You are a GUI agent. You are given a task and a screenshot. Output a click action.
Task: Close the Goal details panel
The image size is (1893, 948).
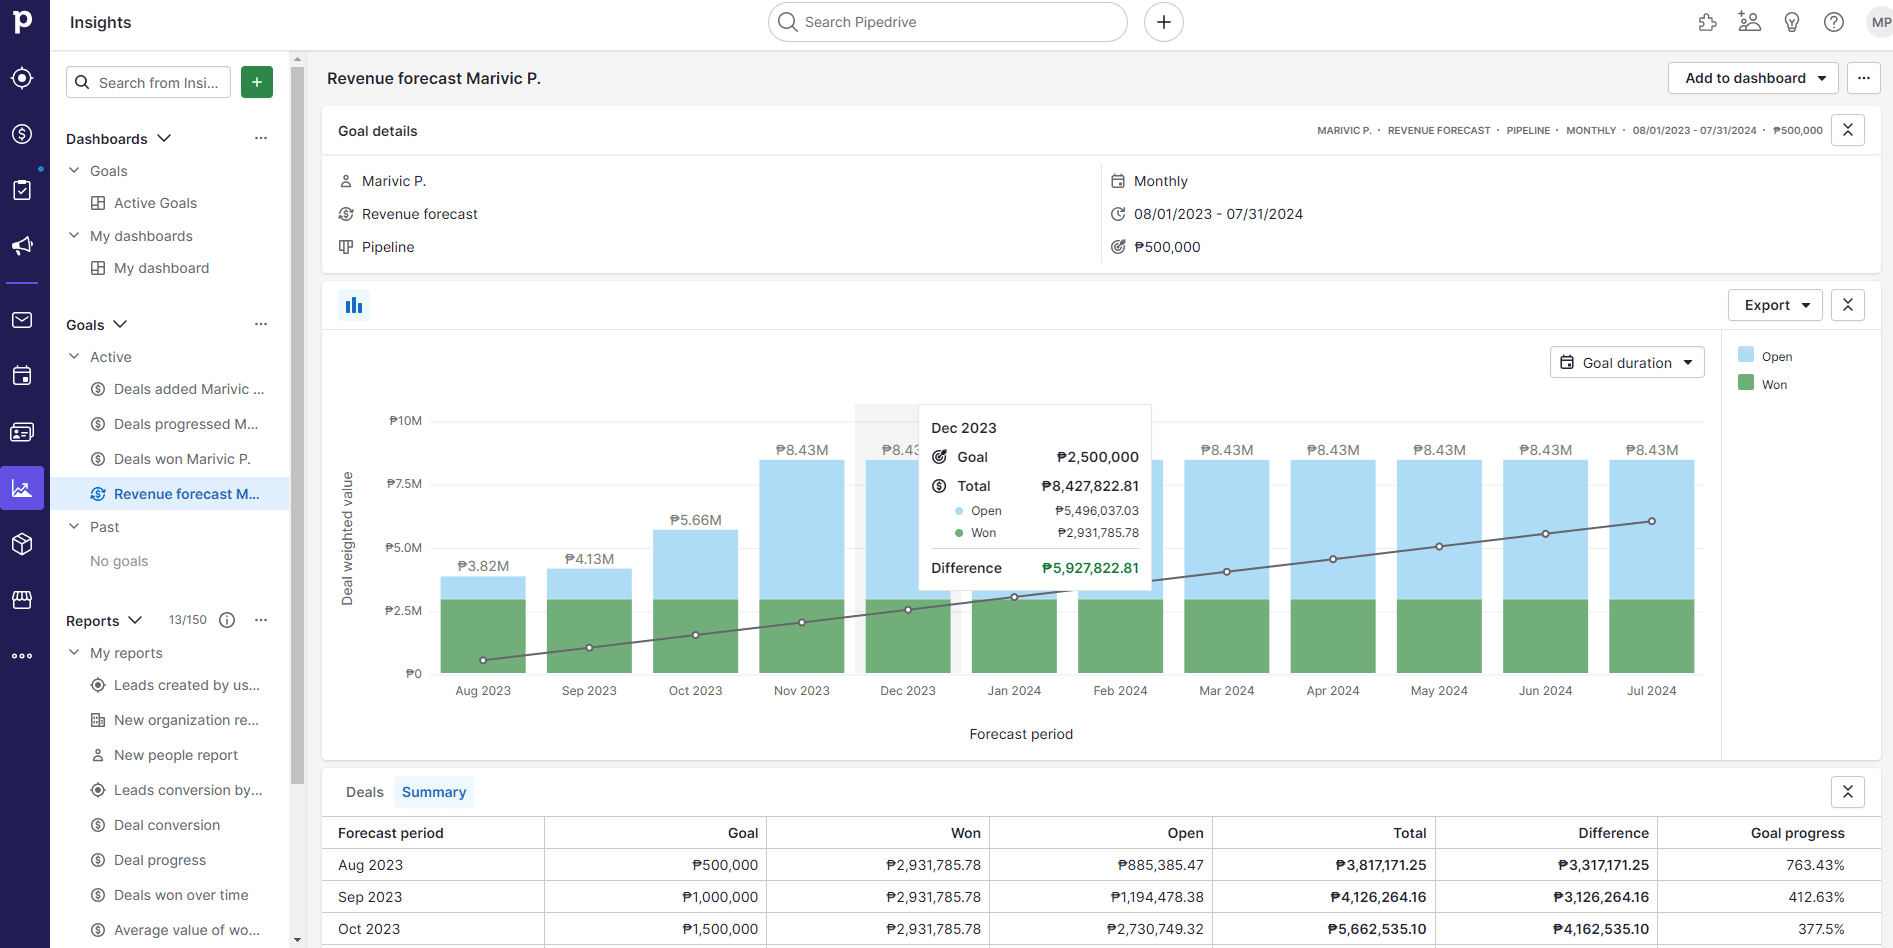point(1848,130)
